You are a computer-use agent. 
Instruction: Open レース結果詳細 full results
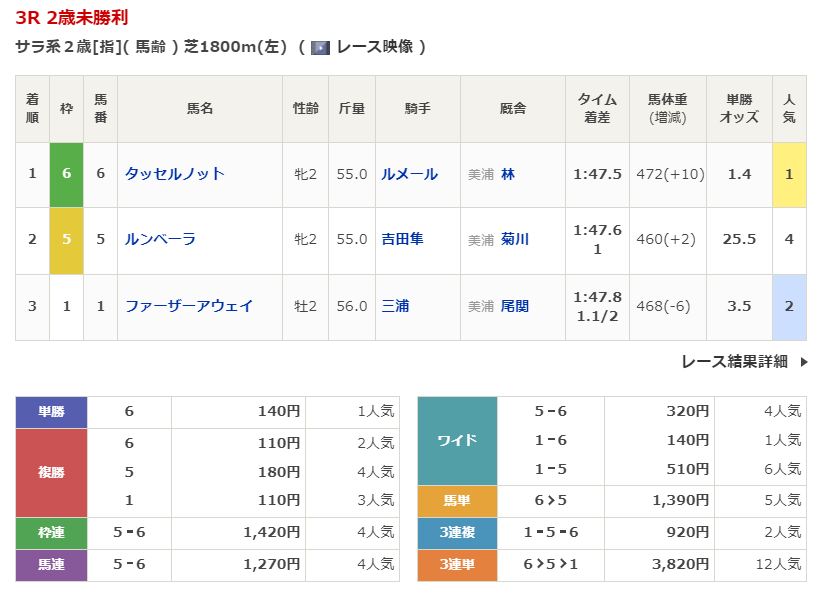tap(734, 362)
